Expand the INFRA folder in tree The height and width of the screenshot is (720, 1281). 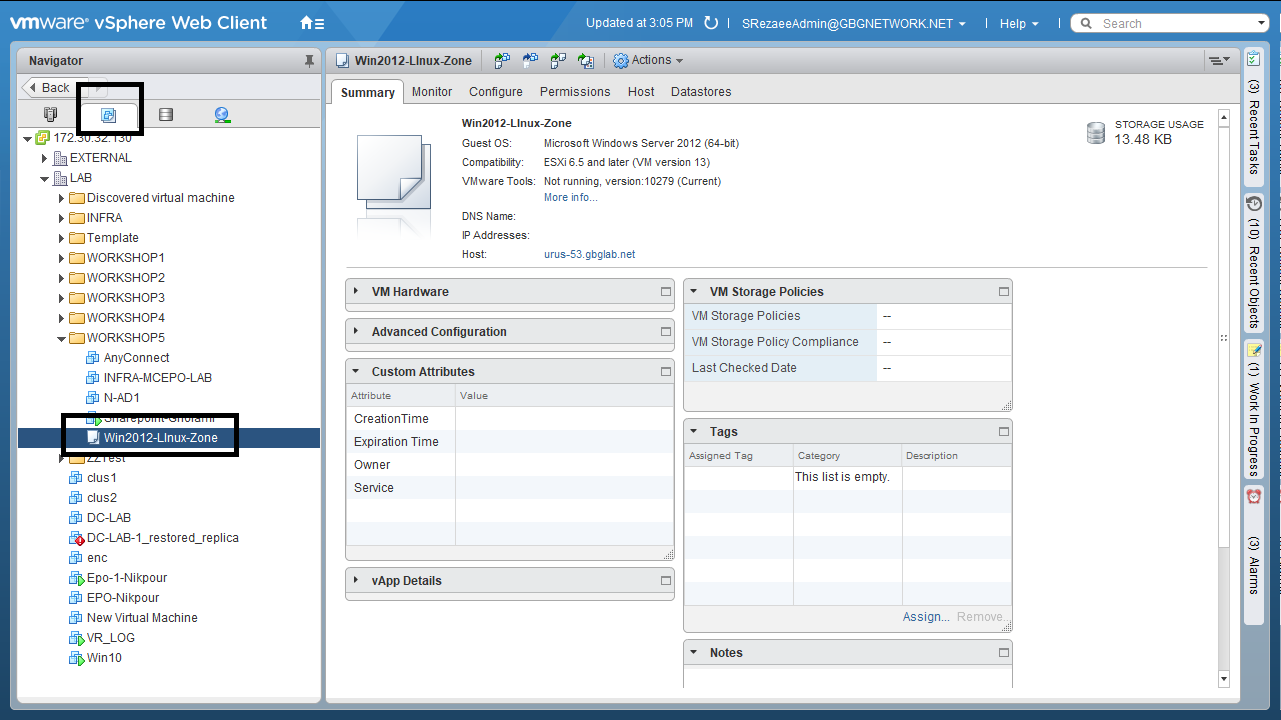(62, 218)
